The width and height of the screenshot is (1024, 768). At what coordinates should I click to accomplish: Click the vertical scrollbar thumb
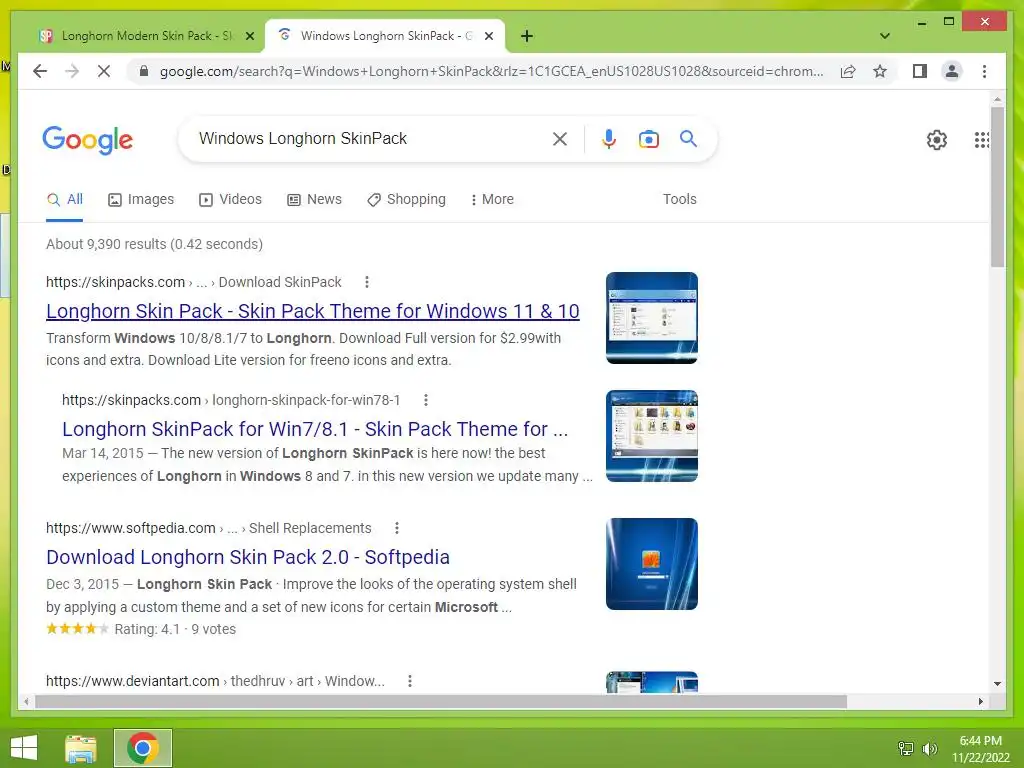point(997,187)
